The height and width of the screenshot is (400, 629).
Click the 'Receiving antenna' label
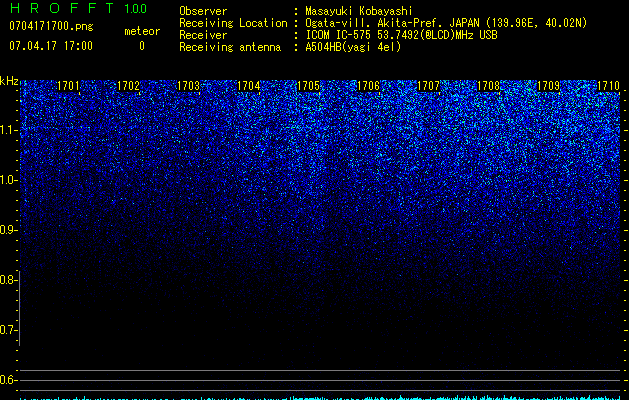point(230,47)
